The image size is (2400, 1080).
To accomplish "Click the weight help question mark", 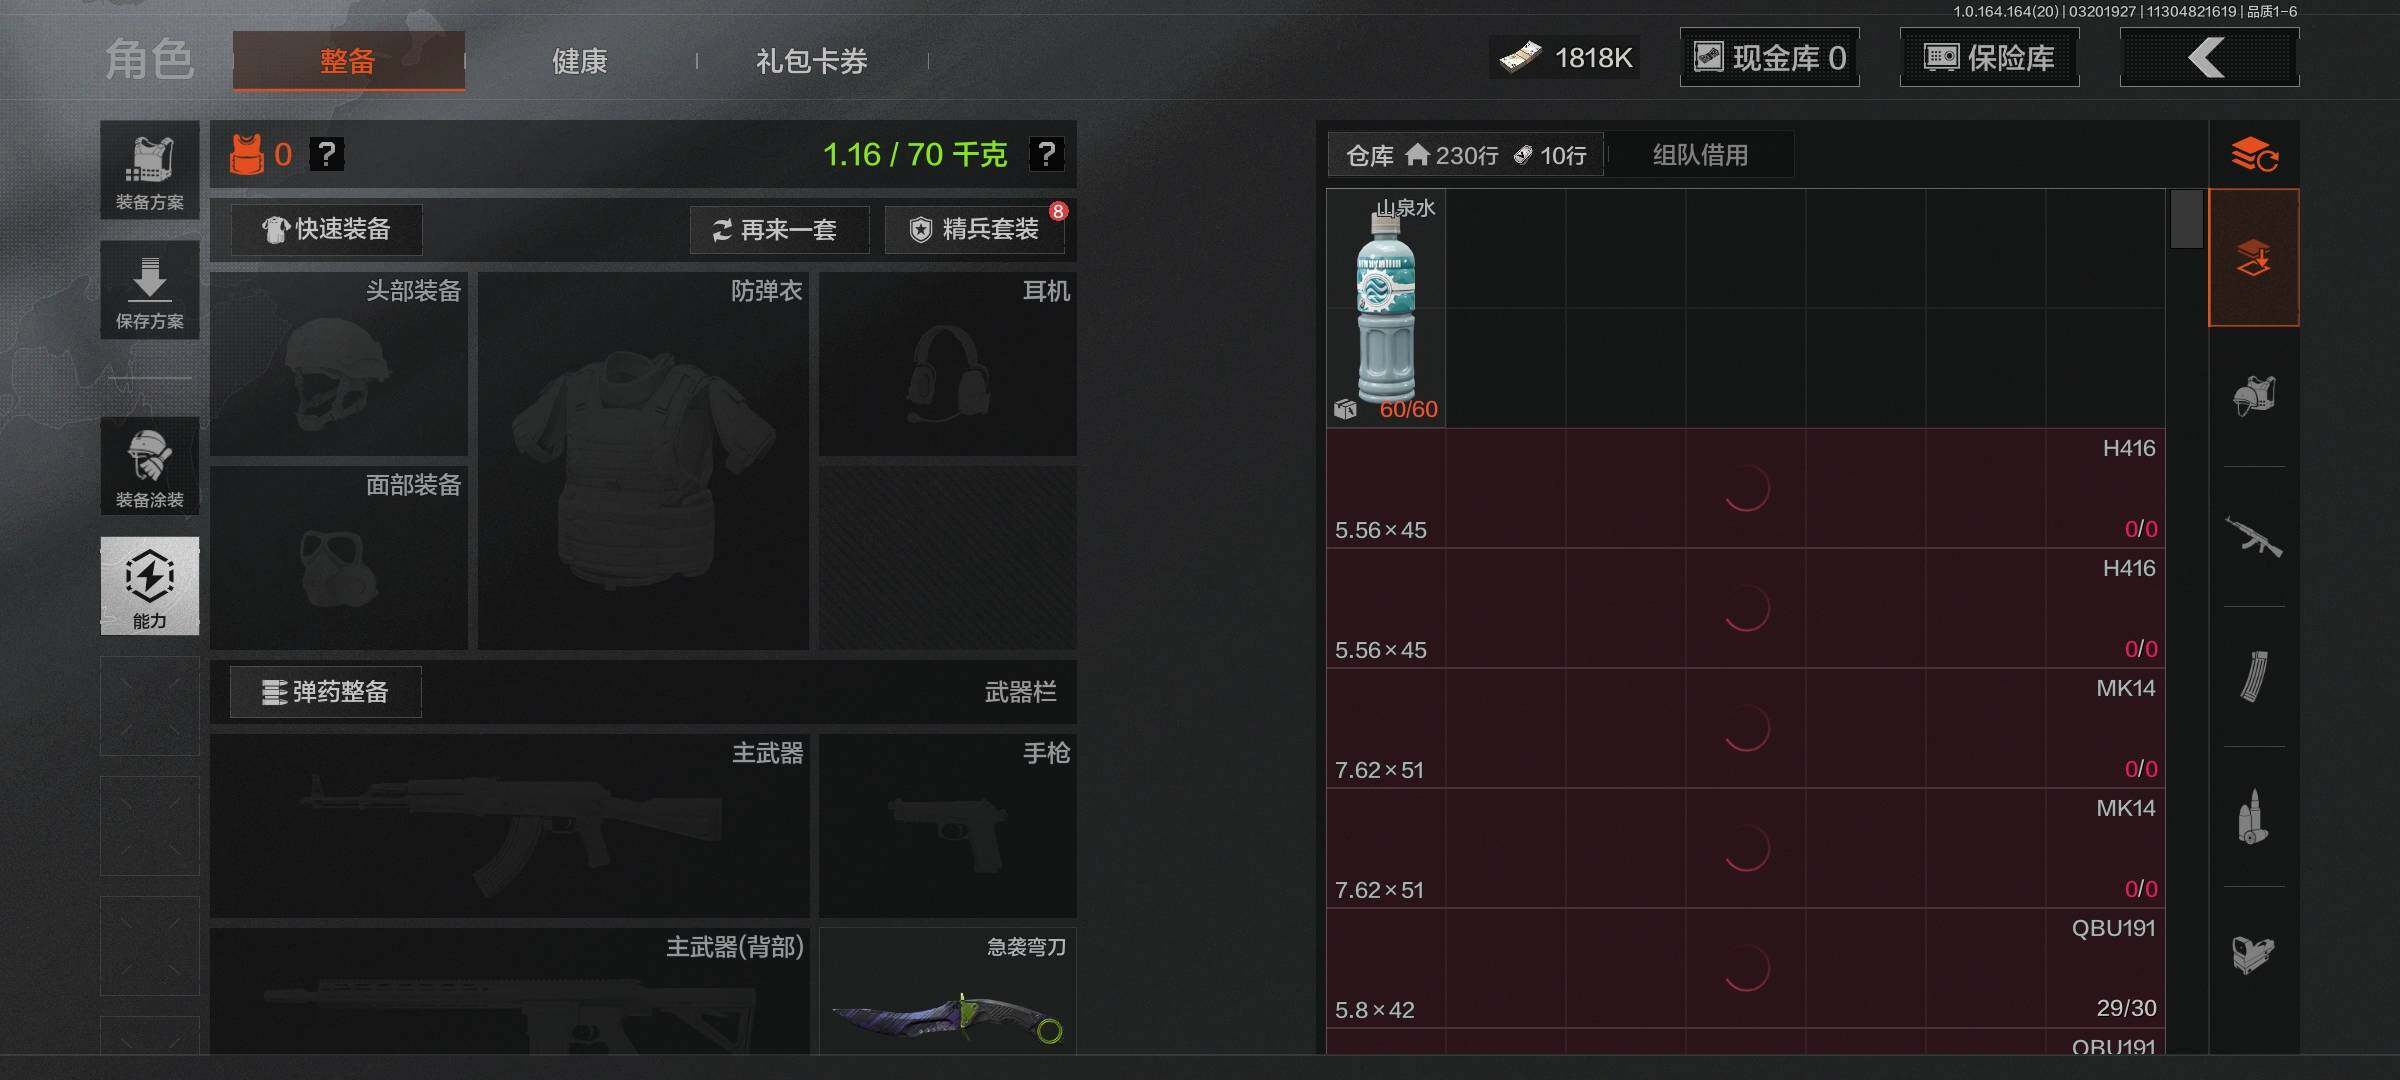I will click(x=1046, y=154).
